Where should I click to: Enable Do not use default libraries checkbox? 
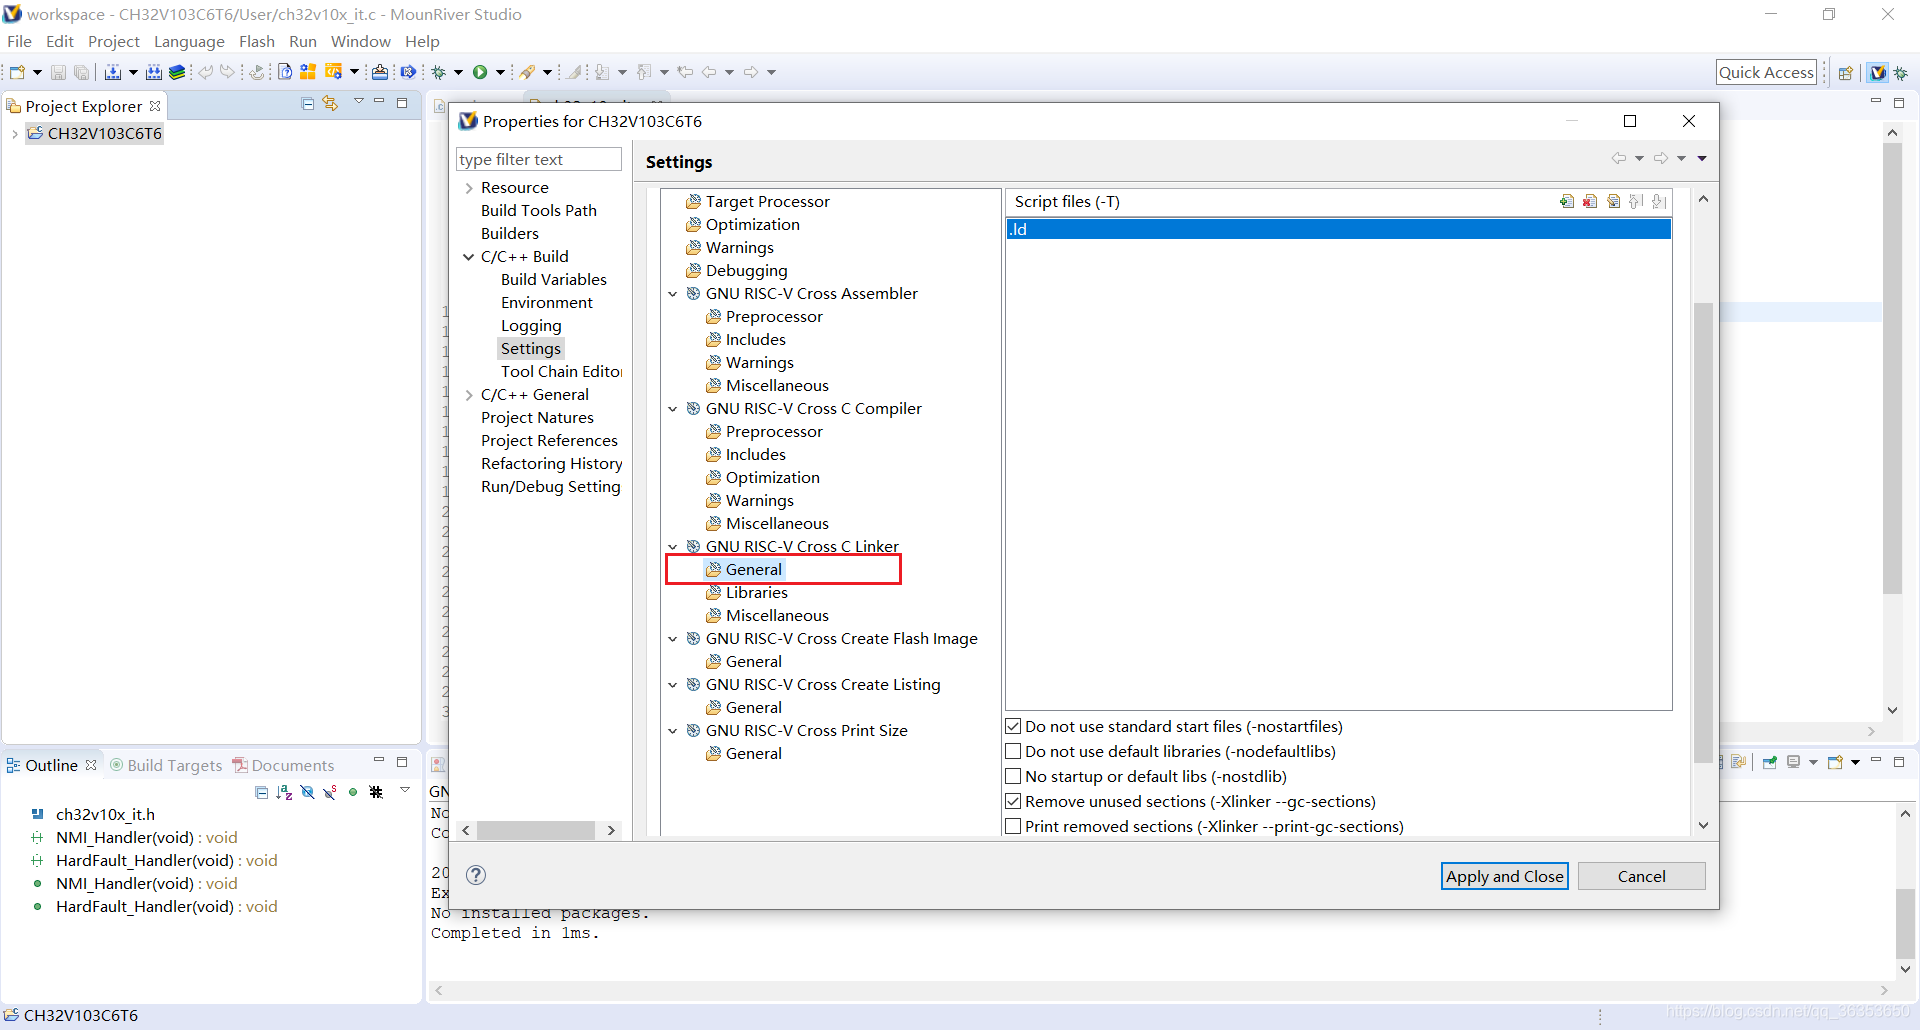click(1013, 751)
